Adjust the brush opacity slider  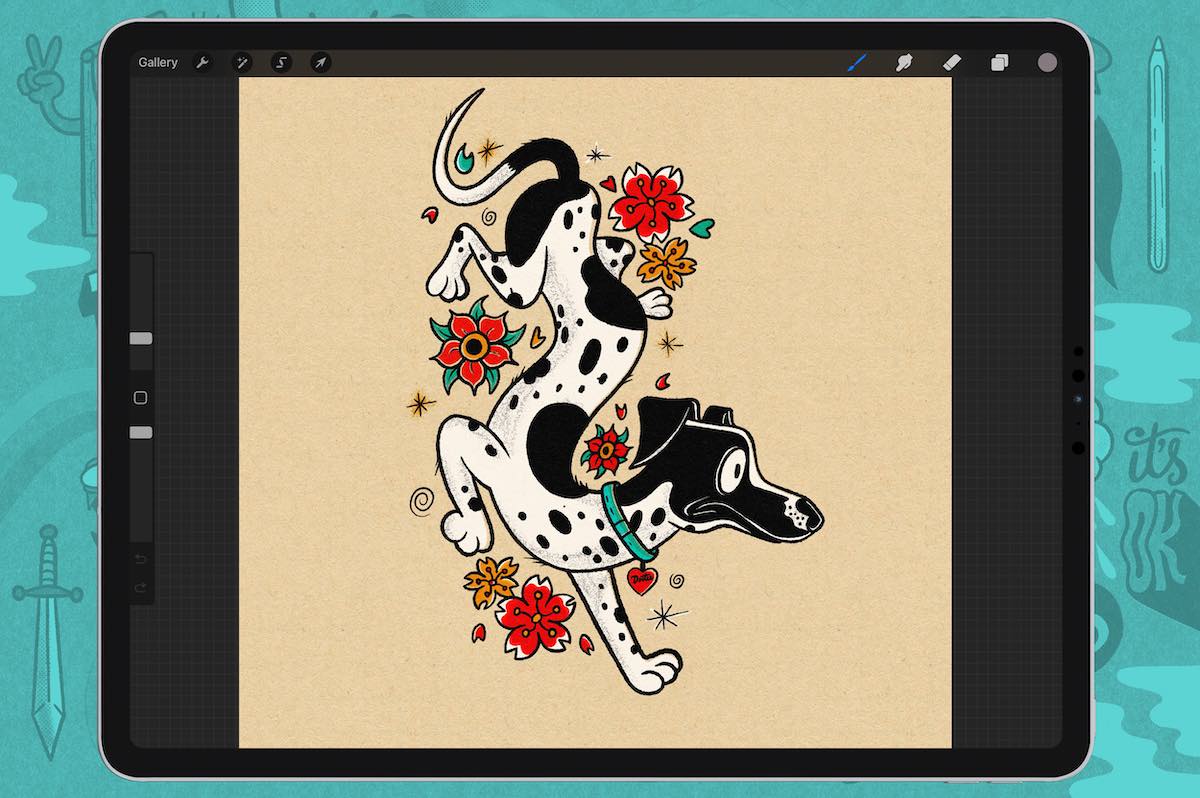(138, 432)
